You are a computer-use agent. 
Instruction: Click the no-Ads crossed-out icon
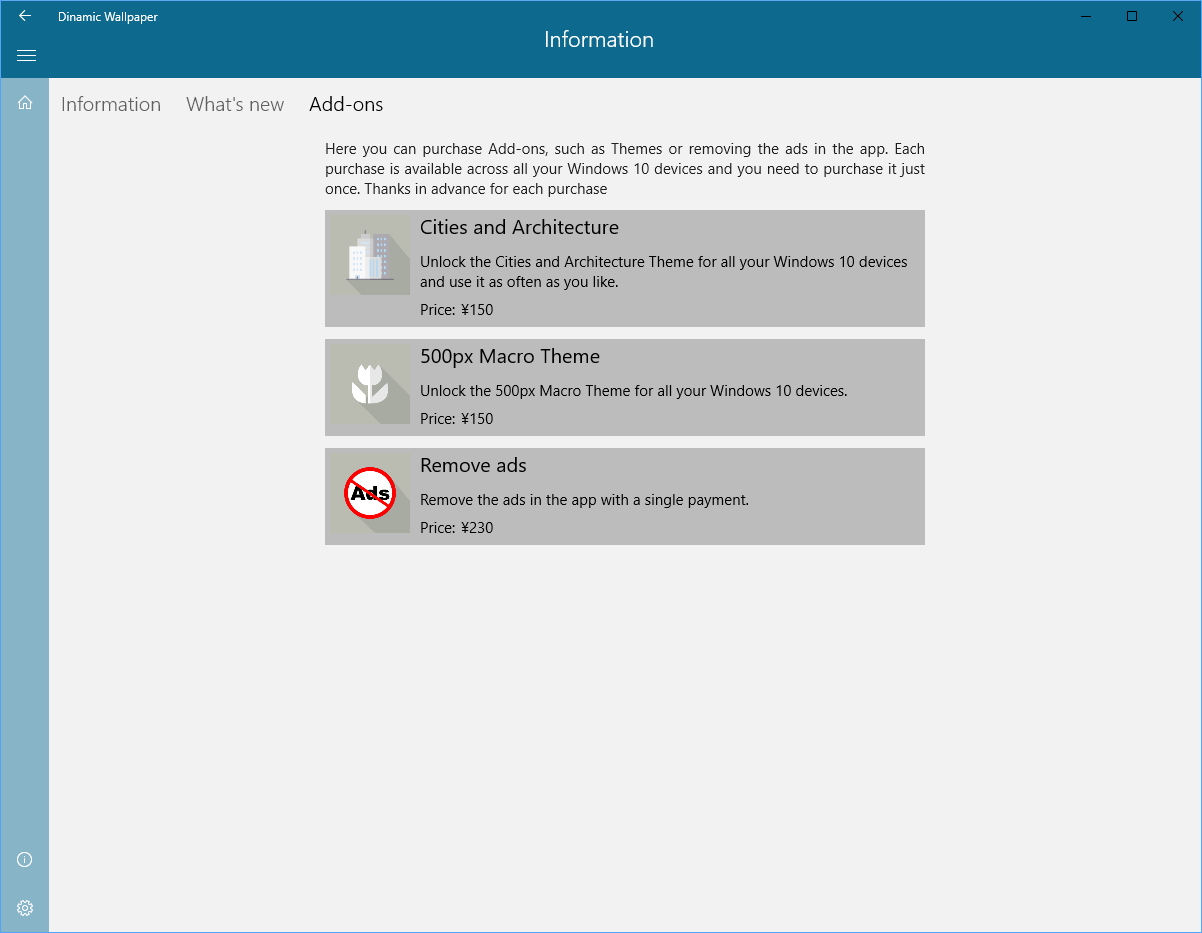click(370, 493)
